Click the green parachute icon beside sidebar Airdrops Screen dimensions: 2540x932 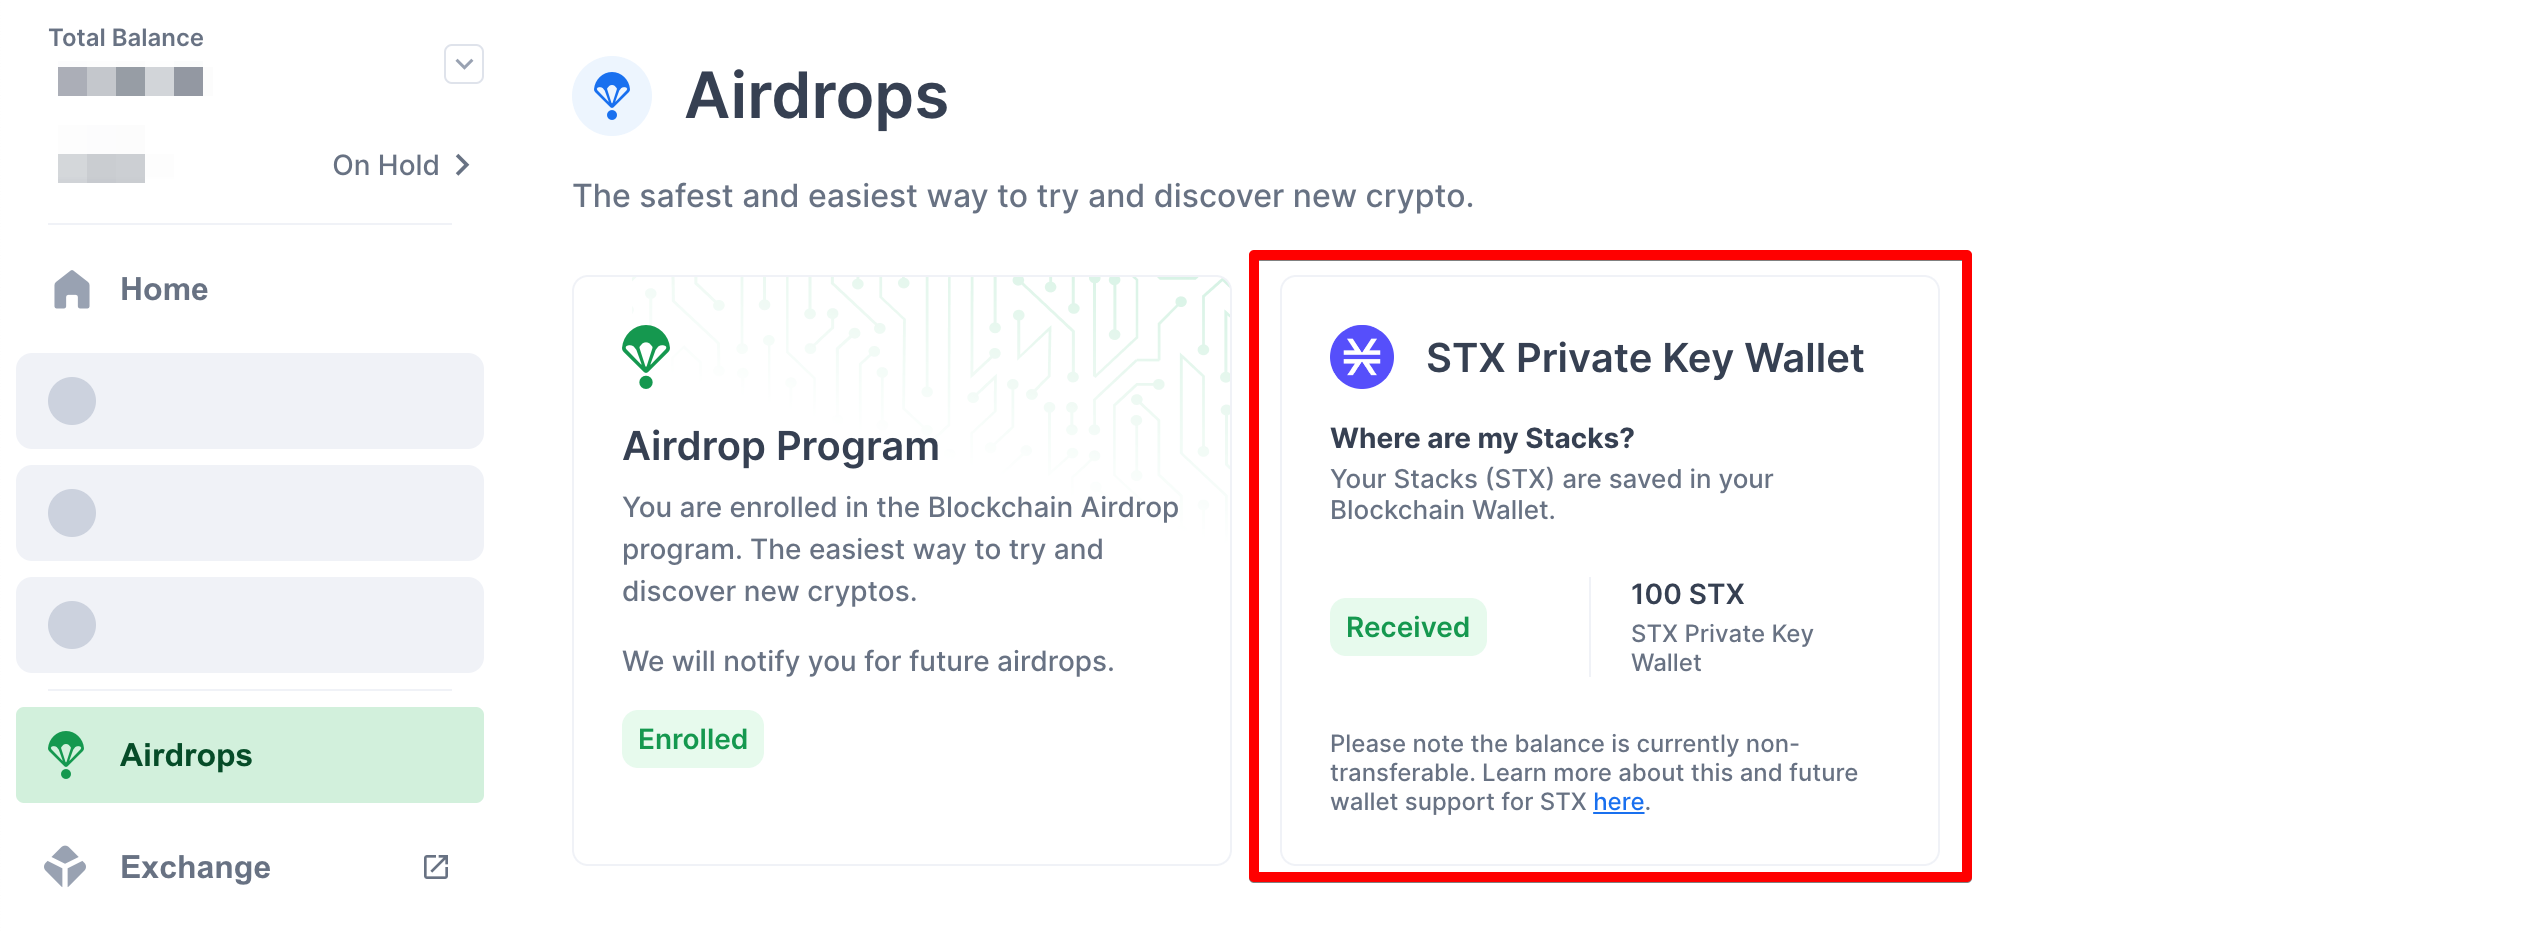click(x=66, y=755)
